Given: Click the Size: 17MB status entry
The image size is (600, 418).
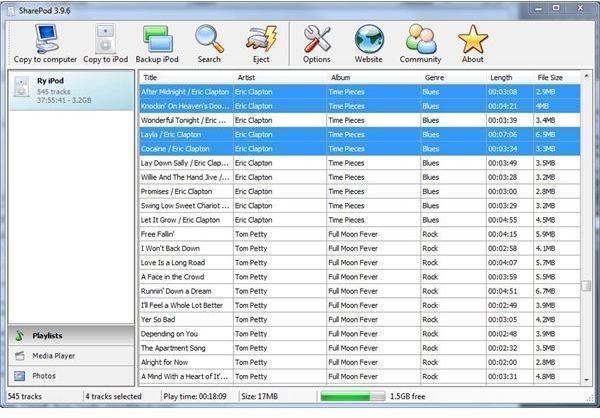Looking at the screenshot, I should 259,397.
